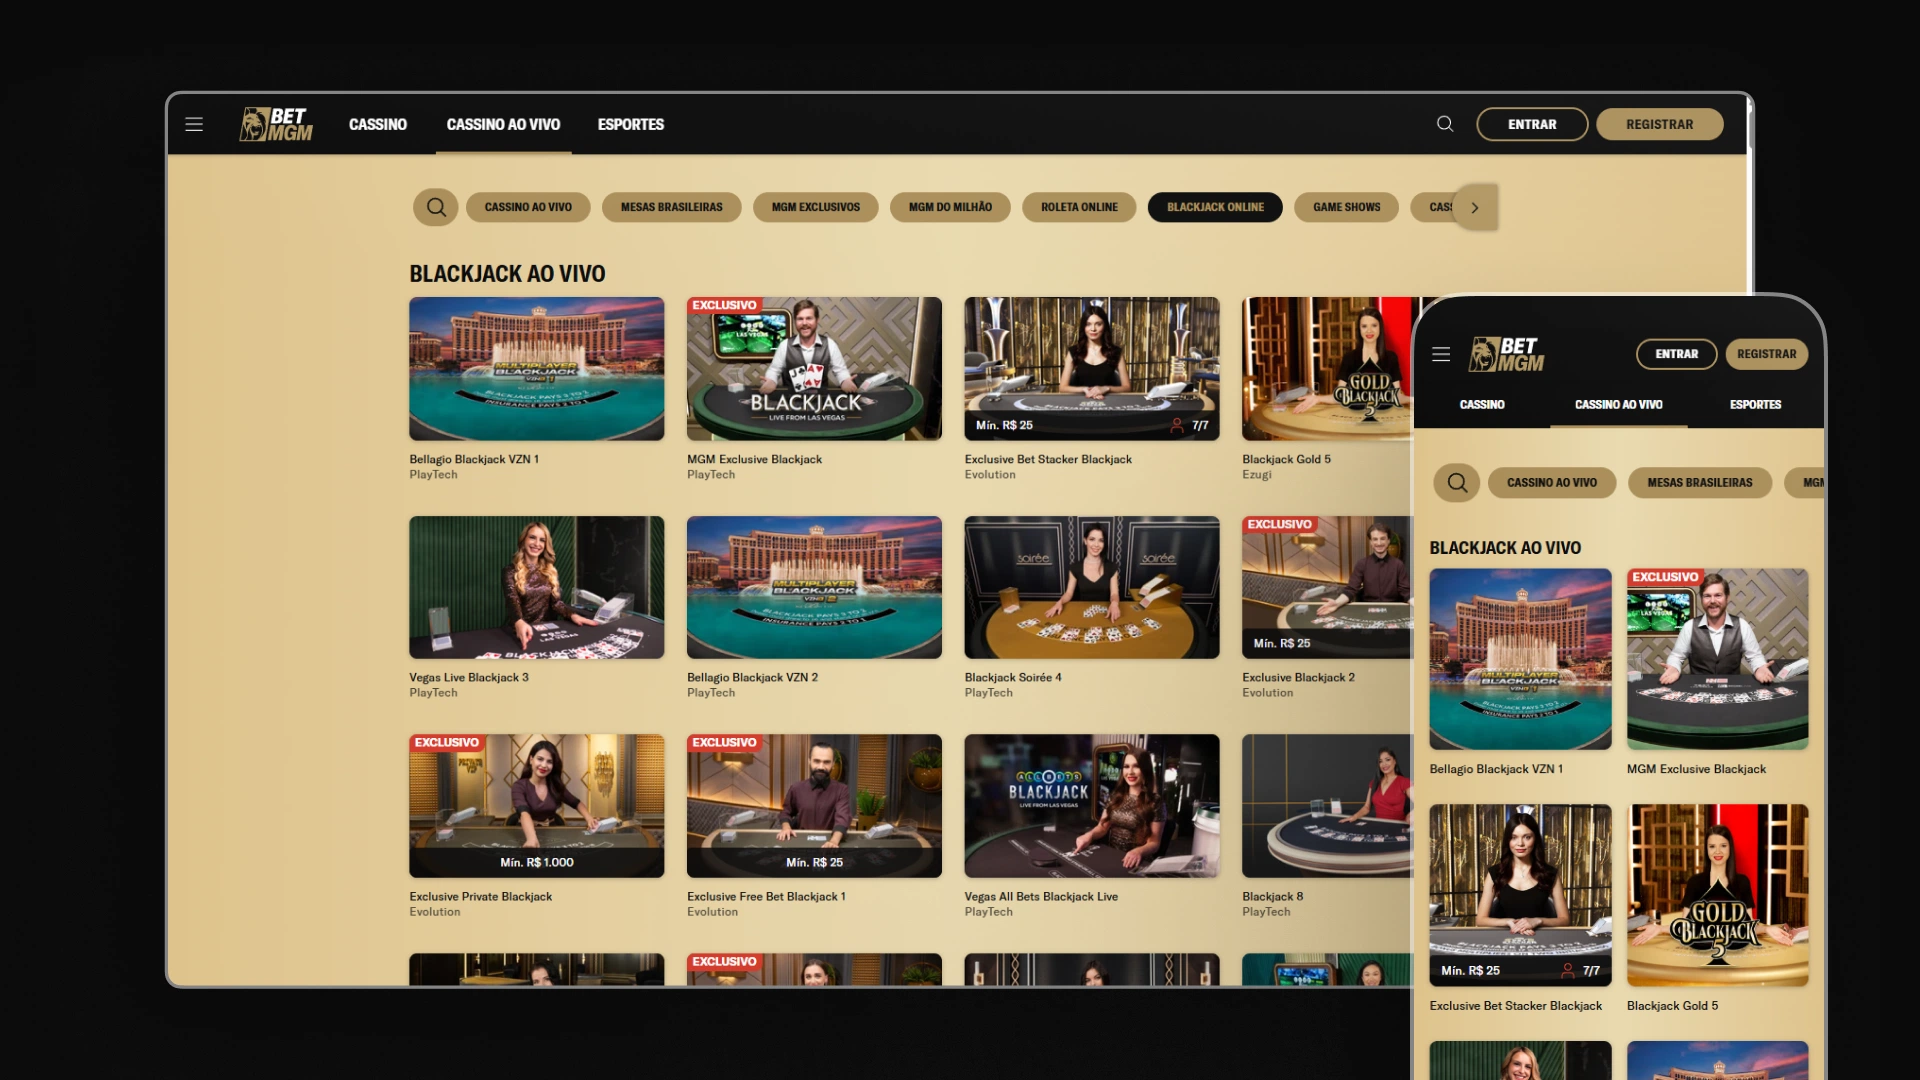
Task: Select the CASSINO AO VIVO desktop tab
Action: point(503,124)
